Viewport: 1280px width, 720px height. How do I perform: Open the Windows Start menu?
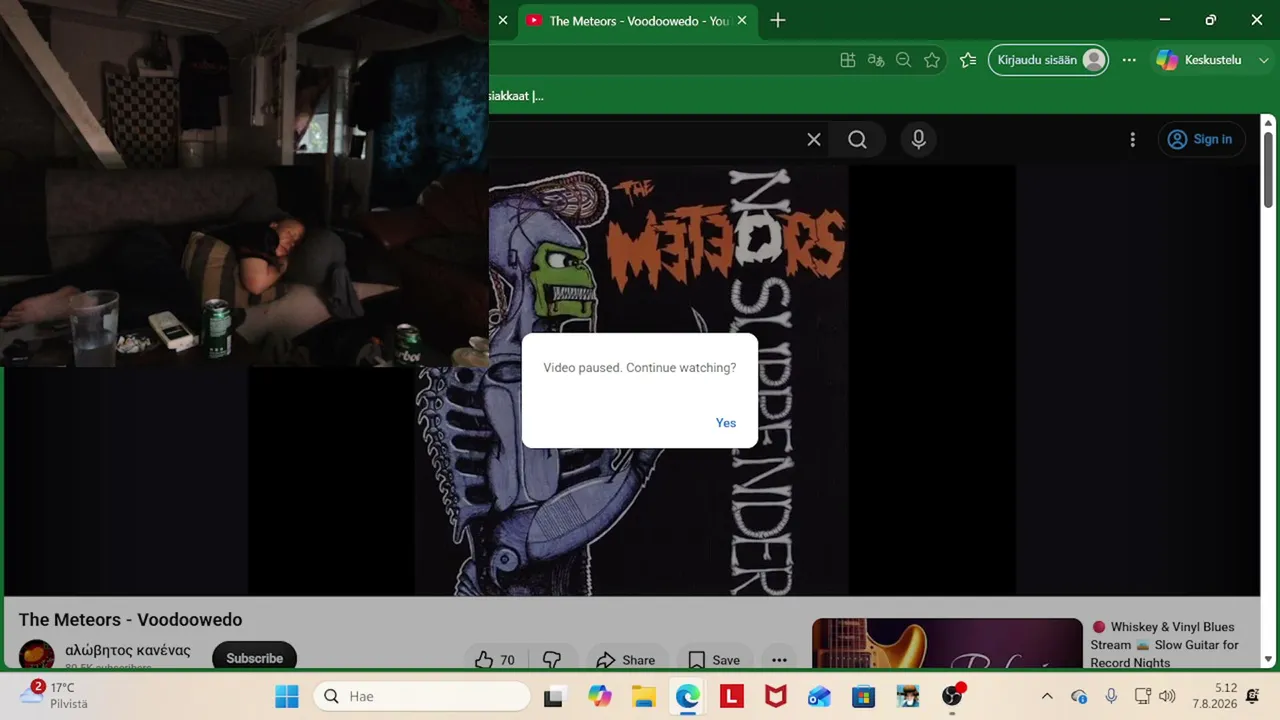(x=286, y=696)
